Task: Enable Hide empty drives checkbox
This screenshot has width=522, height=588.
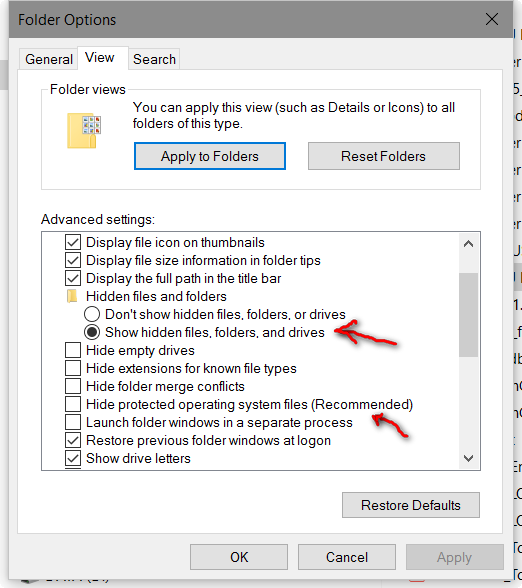Action: (73, 350)
